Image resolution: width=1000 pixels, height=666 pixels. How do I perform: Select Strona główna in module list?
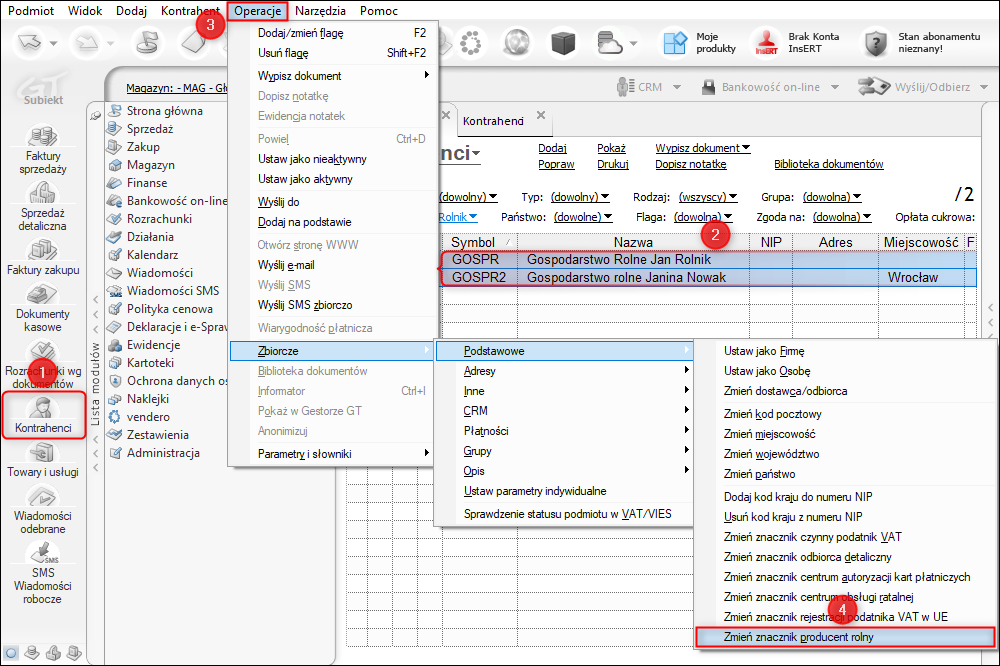[x=165, y=111]
